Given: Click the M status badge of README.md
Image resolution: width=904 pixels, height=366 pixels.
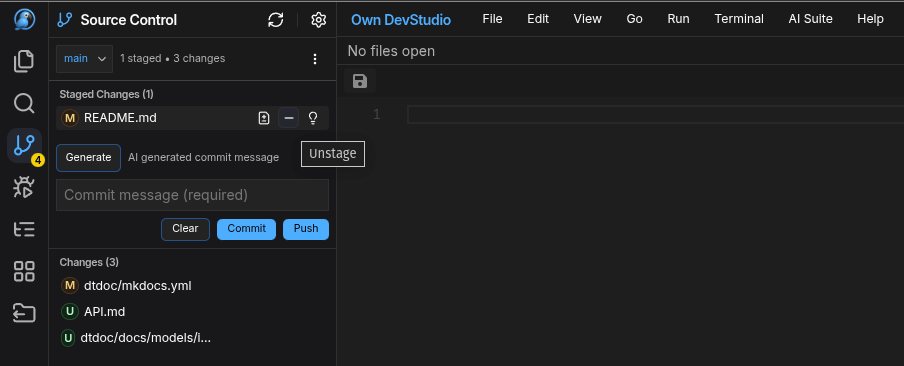Looking at the screenshot, I should [x=70, y=118].
